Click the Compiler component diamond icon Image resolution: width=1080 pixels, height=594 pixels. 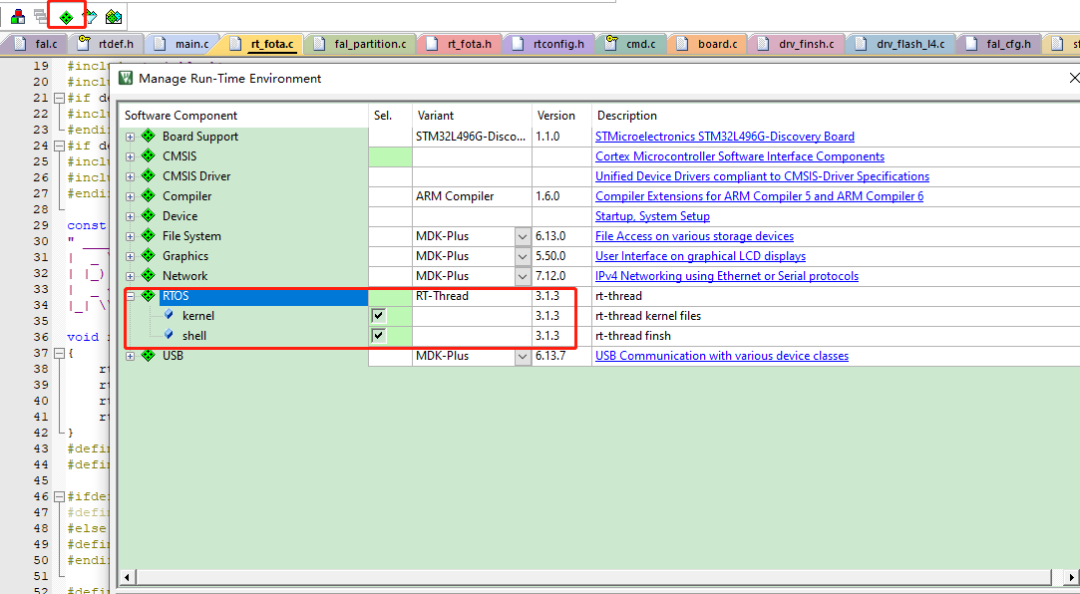point(148,196)
